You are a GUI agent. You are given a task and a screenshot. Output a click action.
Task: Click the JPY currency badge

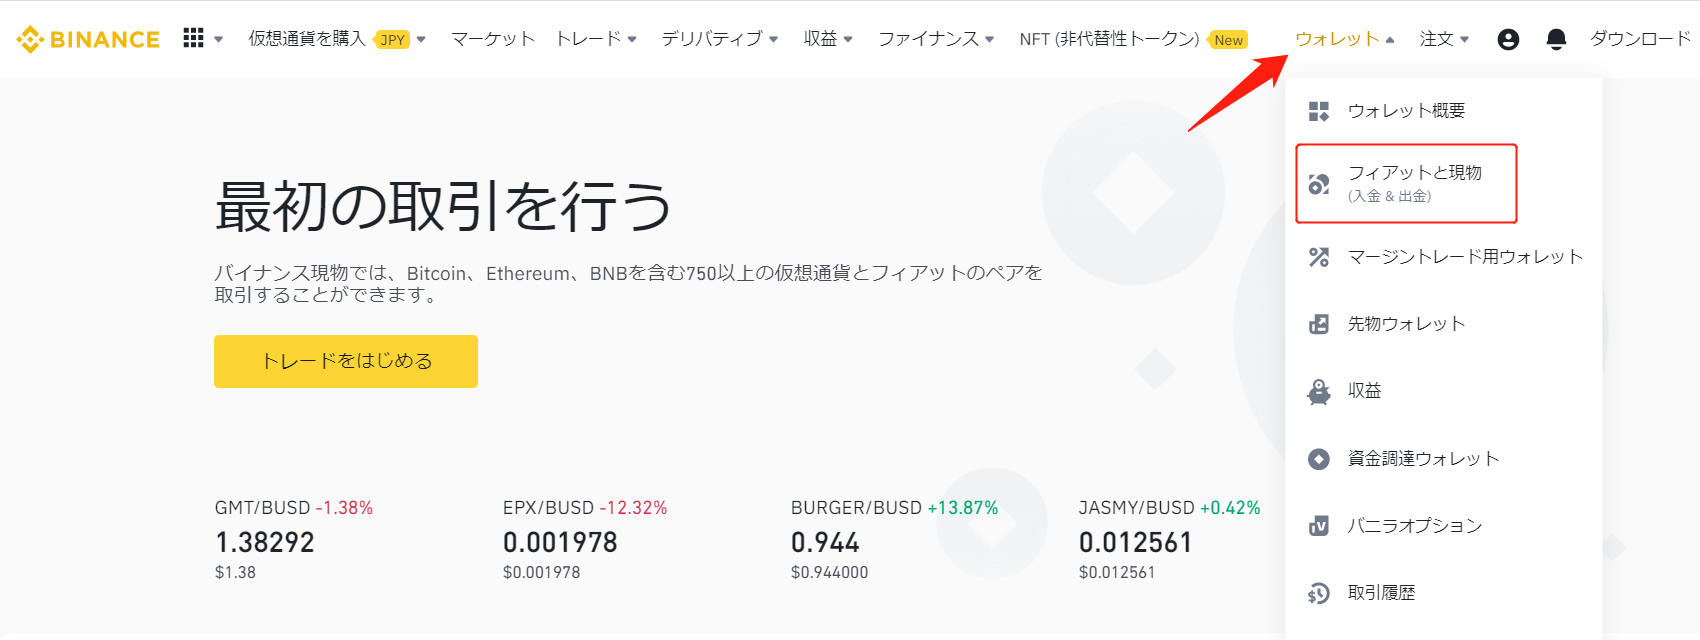(393, 40)
